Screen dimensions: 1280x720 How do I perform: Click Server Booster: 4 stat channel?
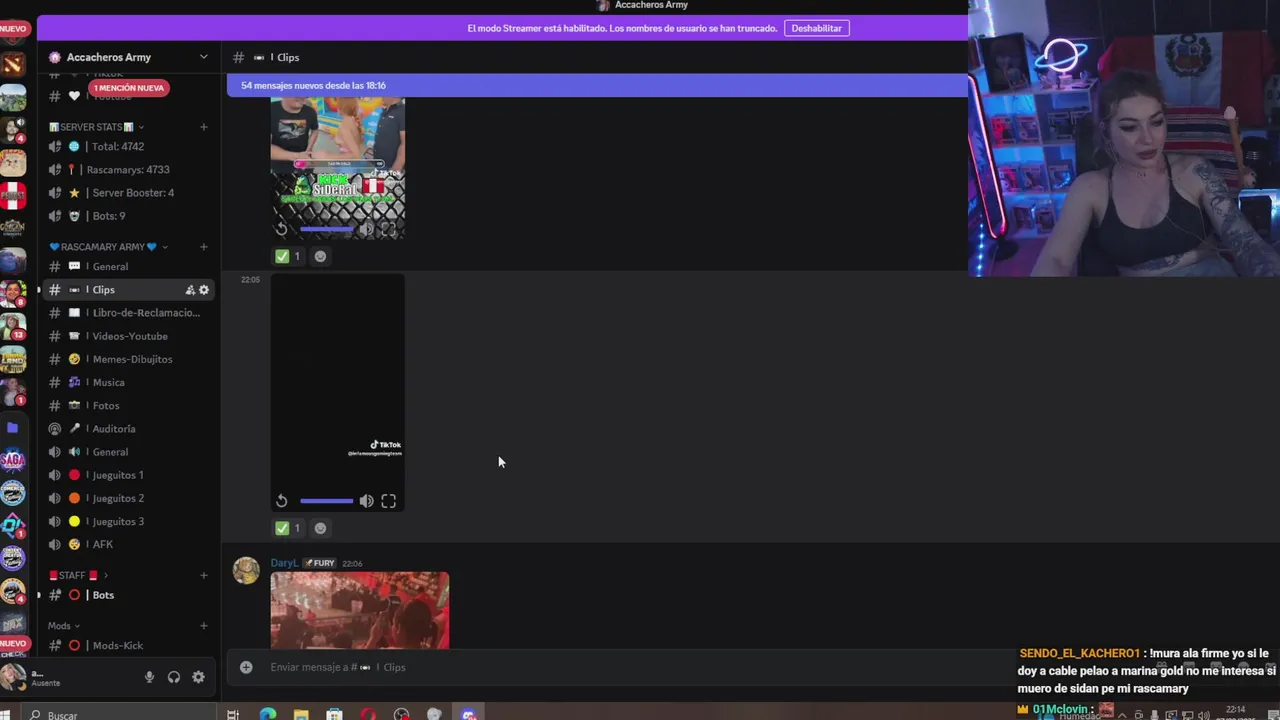(x=129, y=193)
